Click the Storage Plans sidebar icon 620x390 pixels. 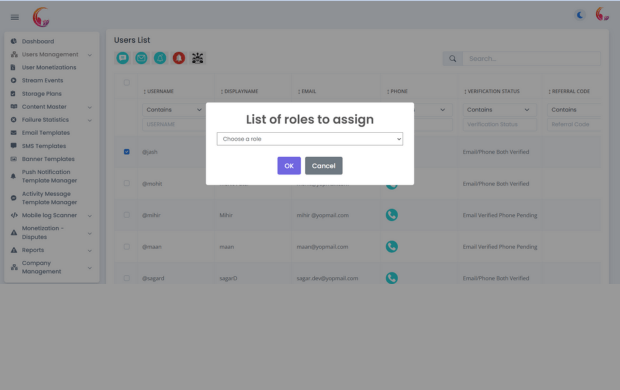13,94
